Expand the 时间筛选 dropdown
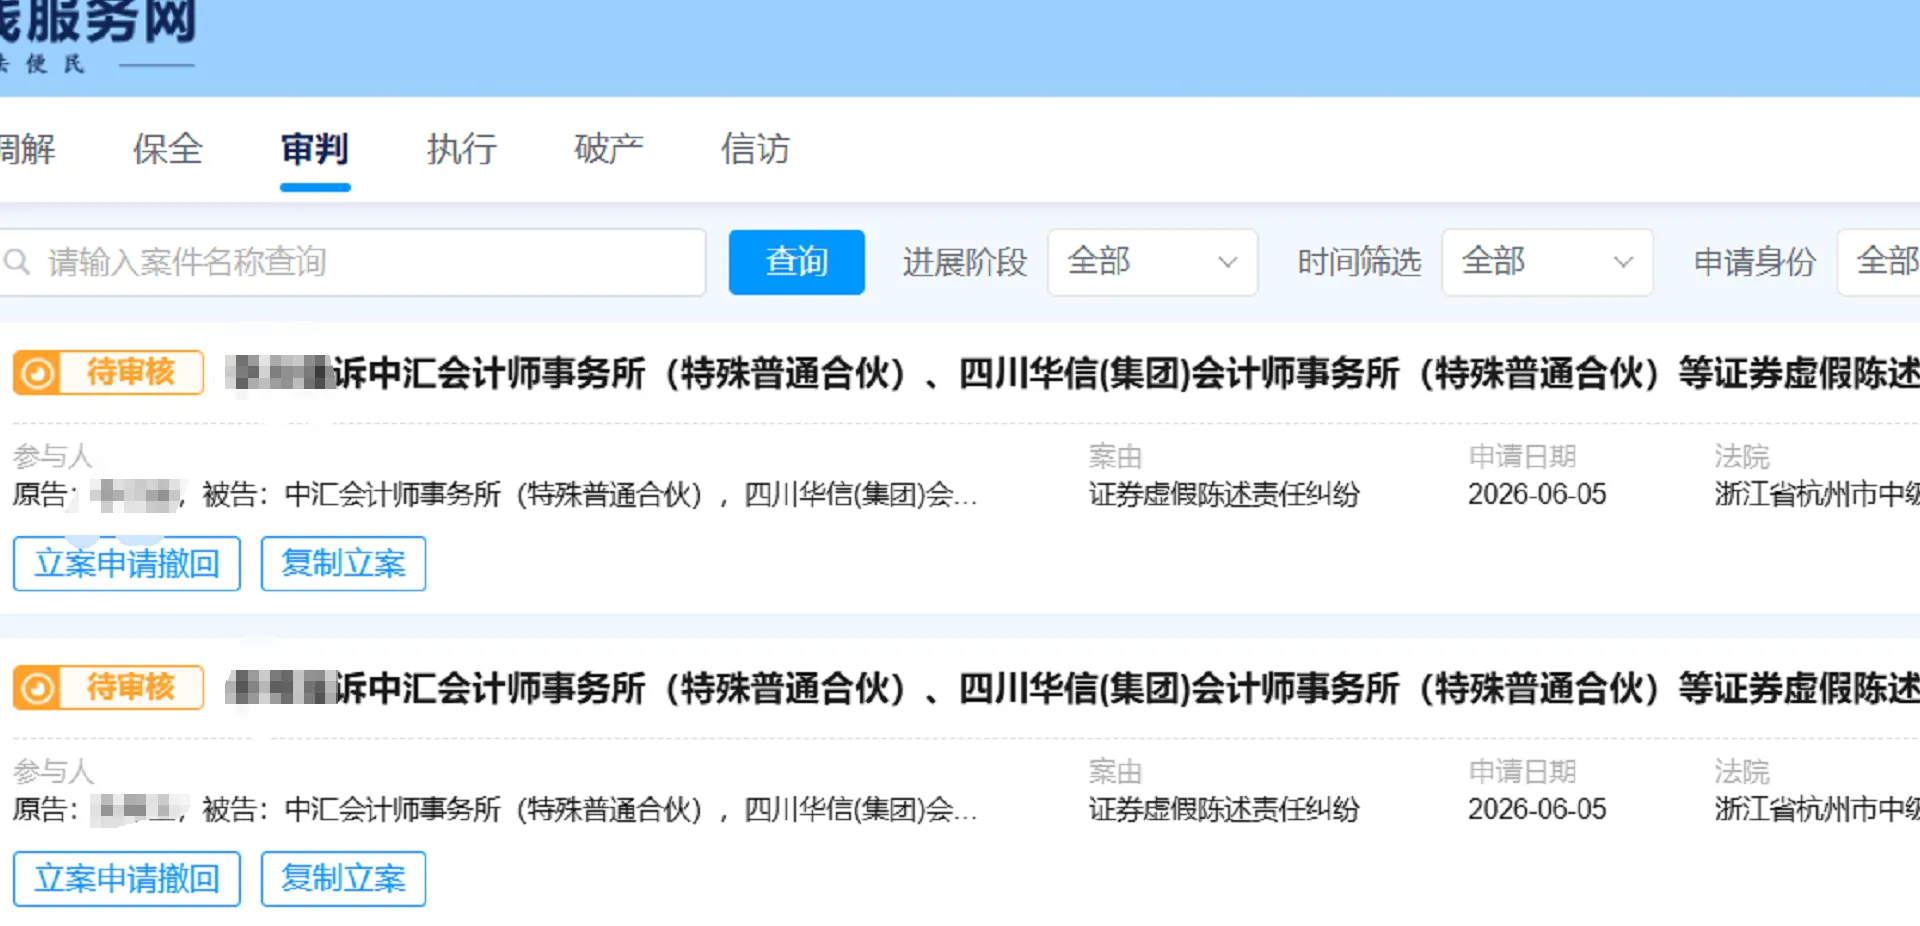Image resolution: width=1920 pixels, height=926 pixels. pos(1547,262)
